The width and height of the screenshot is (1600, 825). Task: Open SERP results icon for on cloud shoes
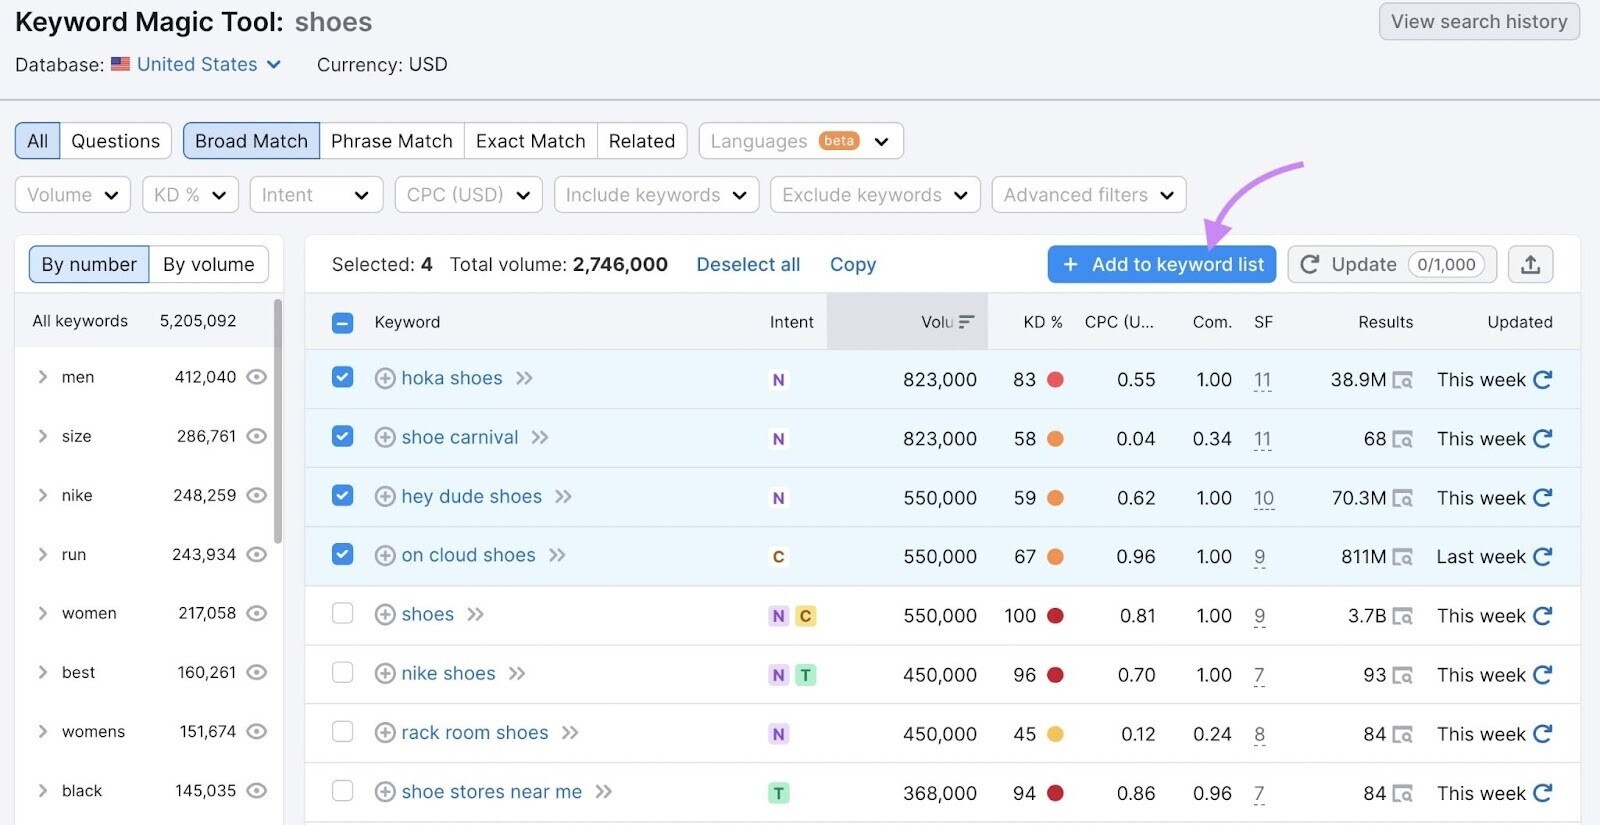pos(1403,558)
